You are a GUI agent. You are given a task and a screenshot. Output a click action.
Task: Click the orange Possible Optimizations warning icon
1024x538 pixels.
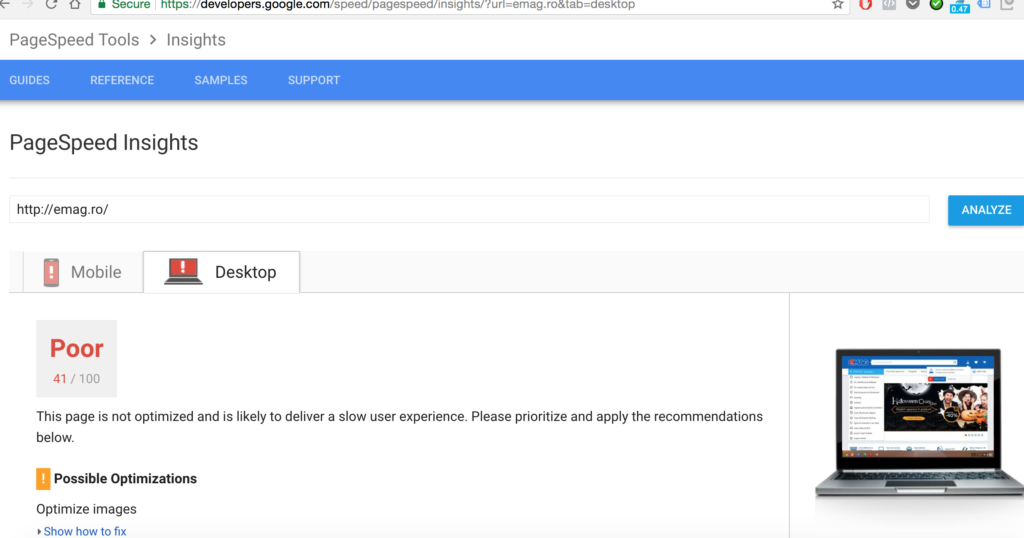pyautogui.click(x=43, y=478)
